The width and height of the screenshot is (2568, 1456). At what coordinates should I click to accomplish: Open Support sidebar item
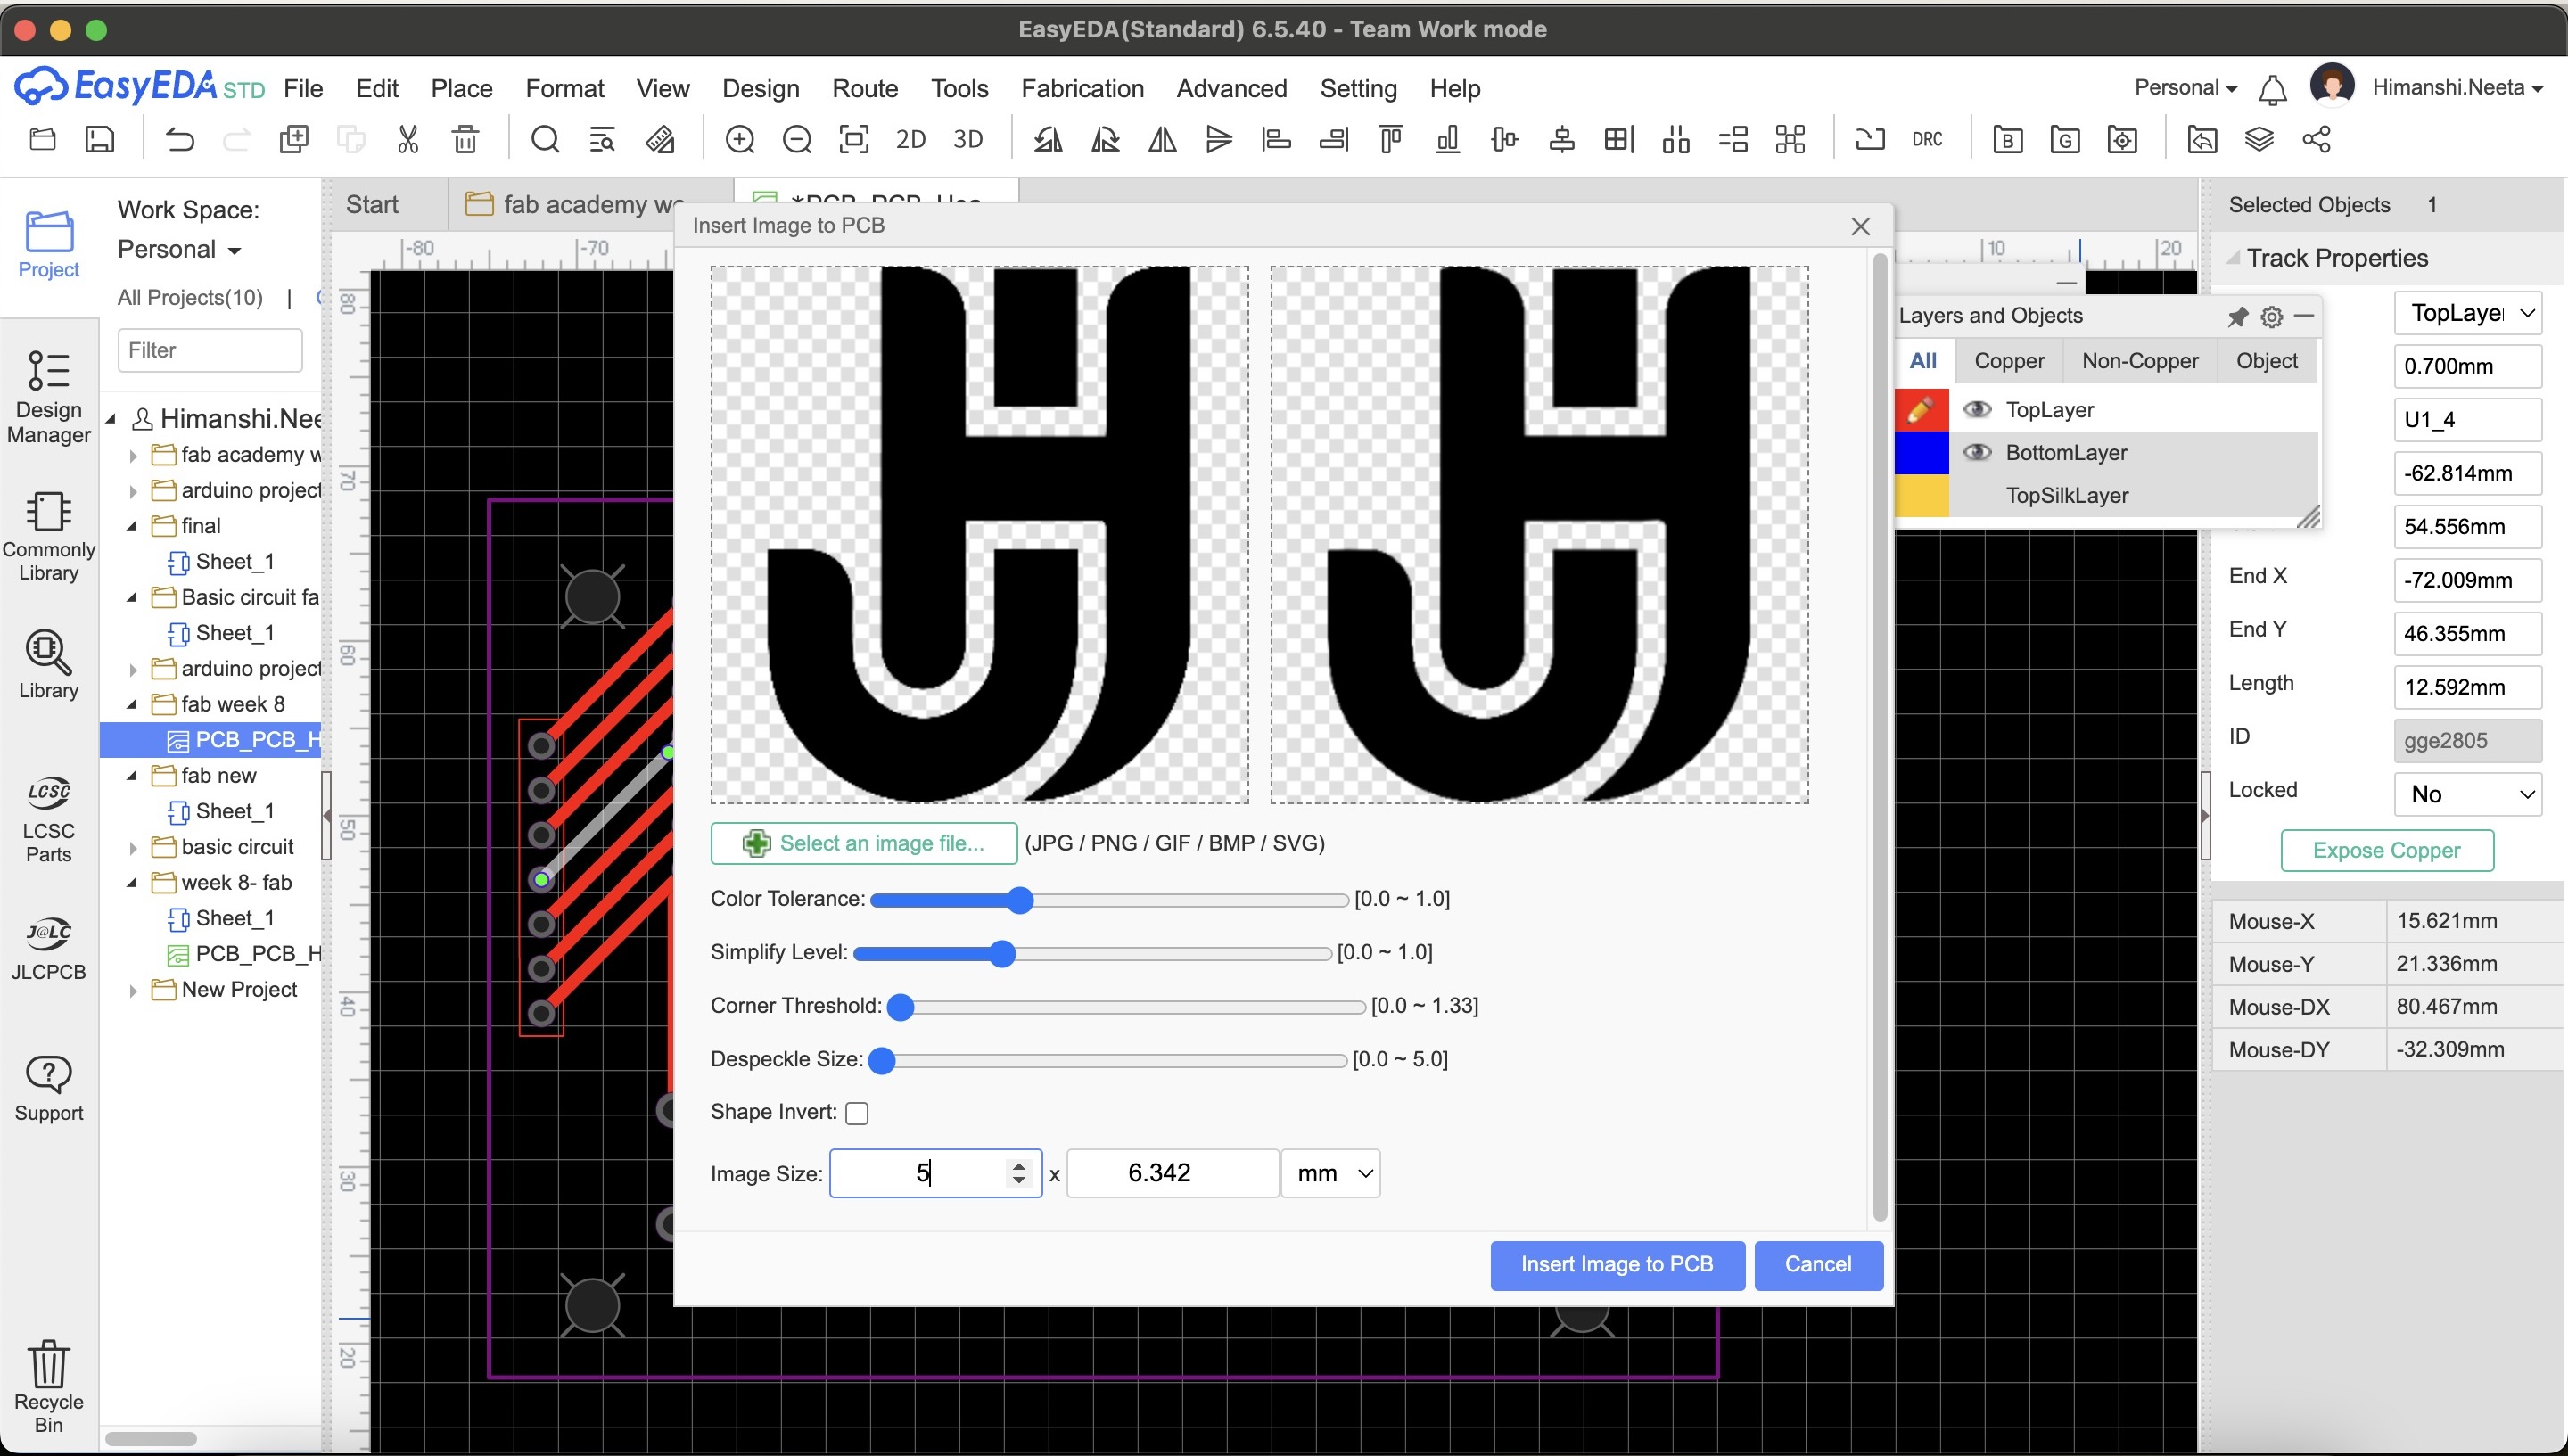tap(48, 1089)
